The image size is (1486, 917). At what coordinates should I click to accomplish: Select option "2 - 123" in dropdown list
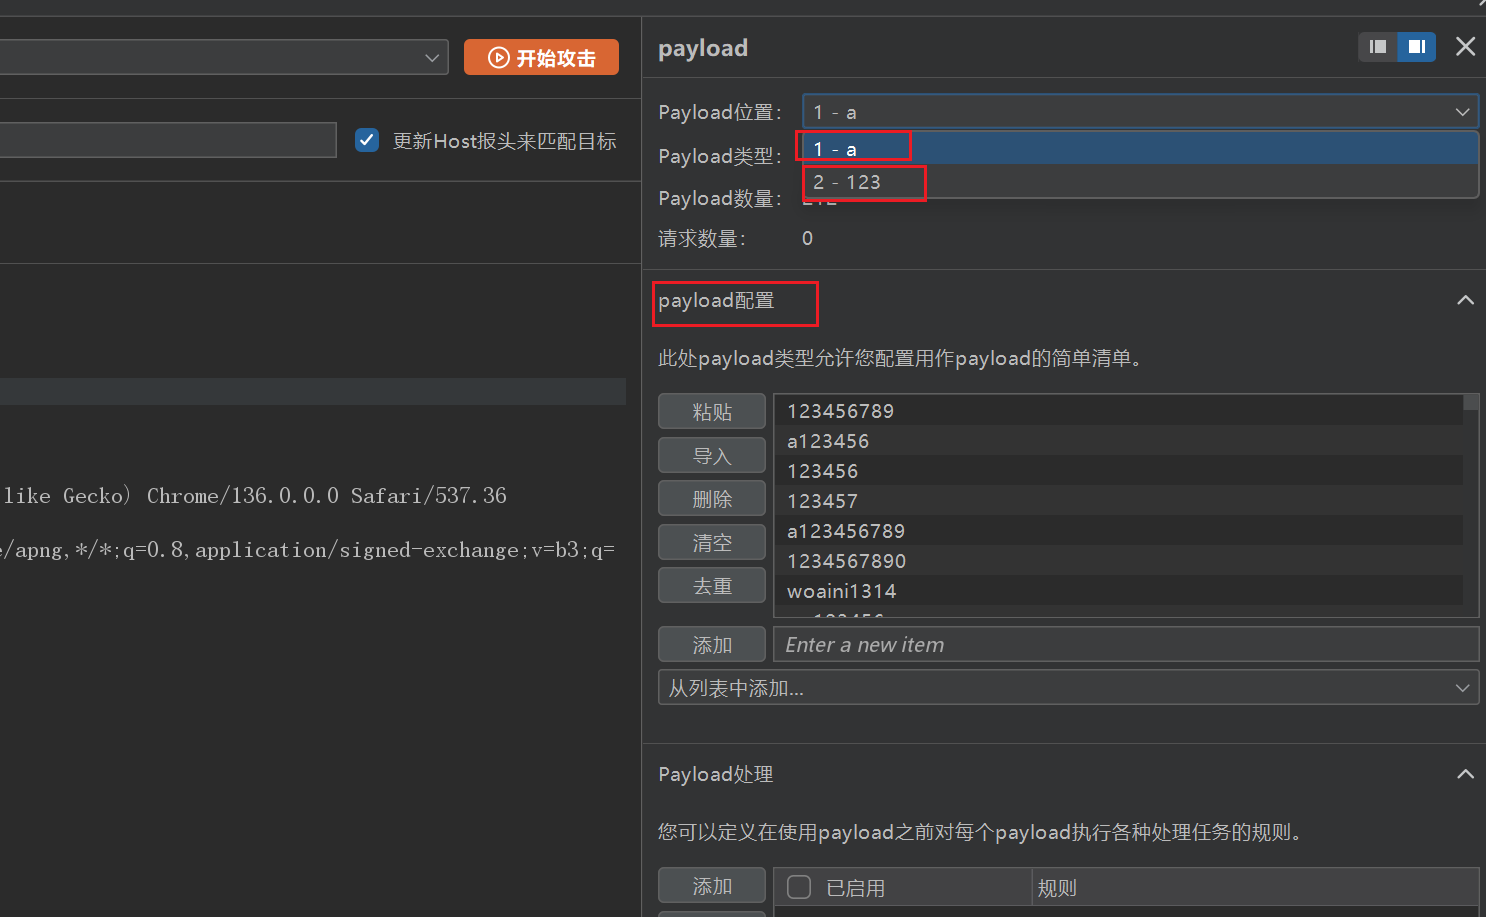coord(1139,182)
